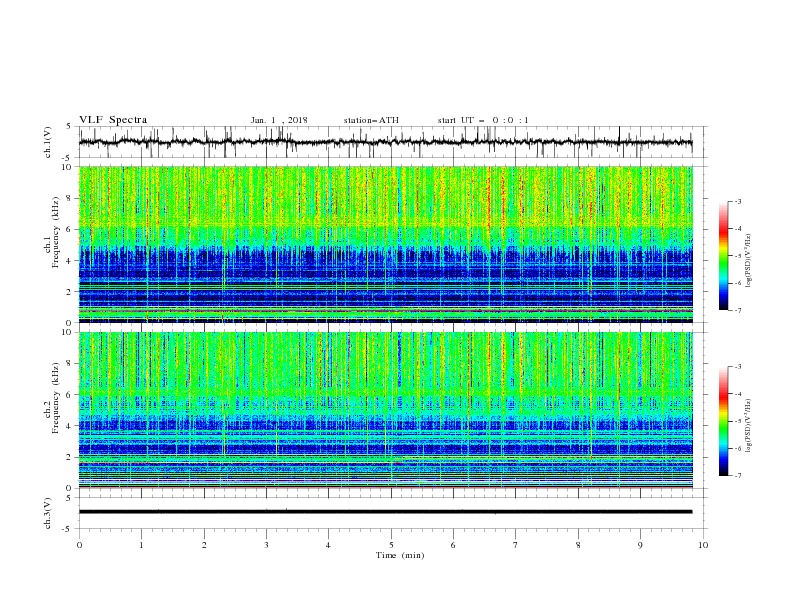Click time axis tick label "3"
Image resolution: width=792 pixels, height=612 pixels.
pyautogui.click(x=266, y=545)
